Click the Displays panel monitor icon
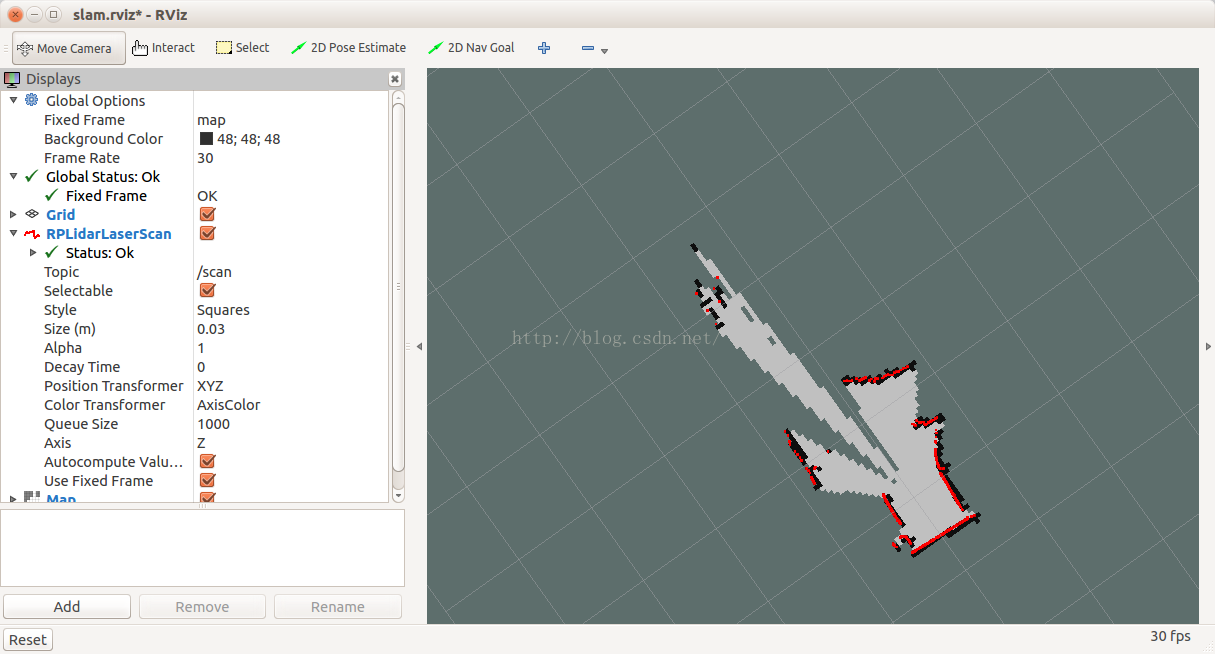 (x=12, y=79)
